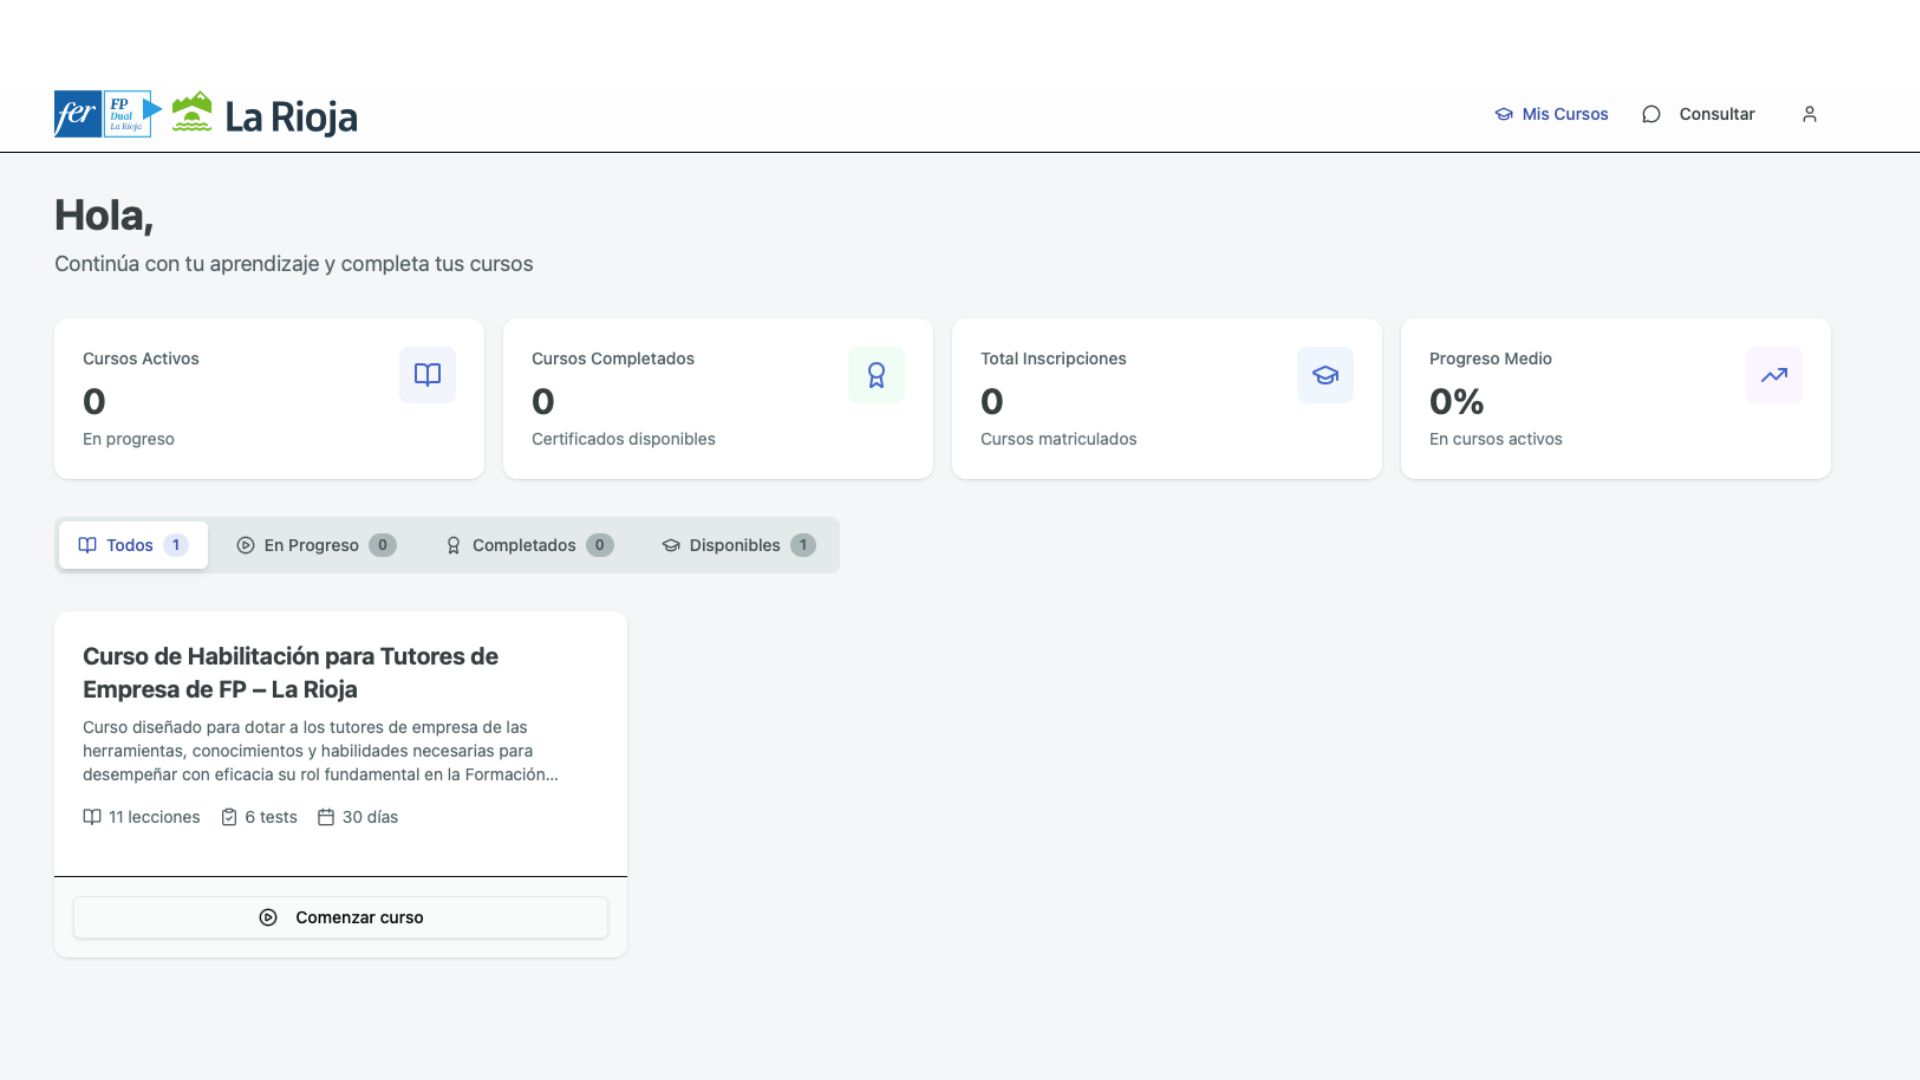Click the Cursos Completados stat card

coord(717,399)
